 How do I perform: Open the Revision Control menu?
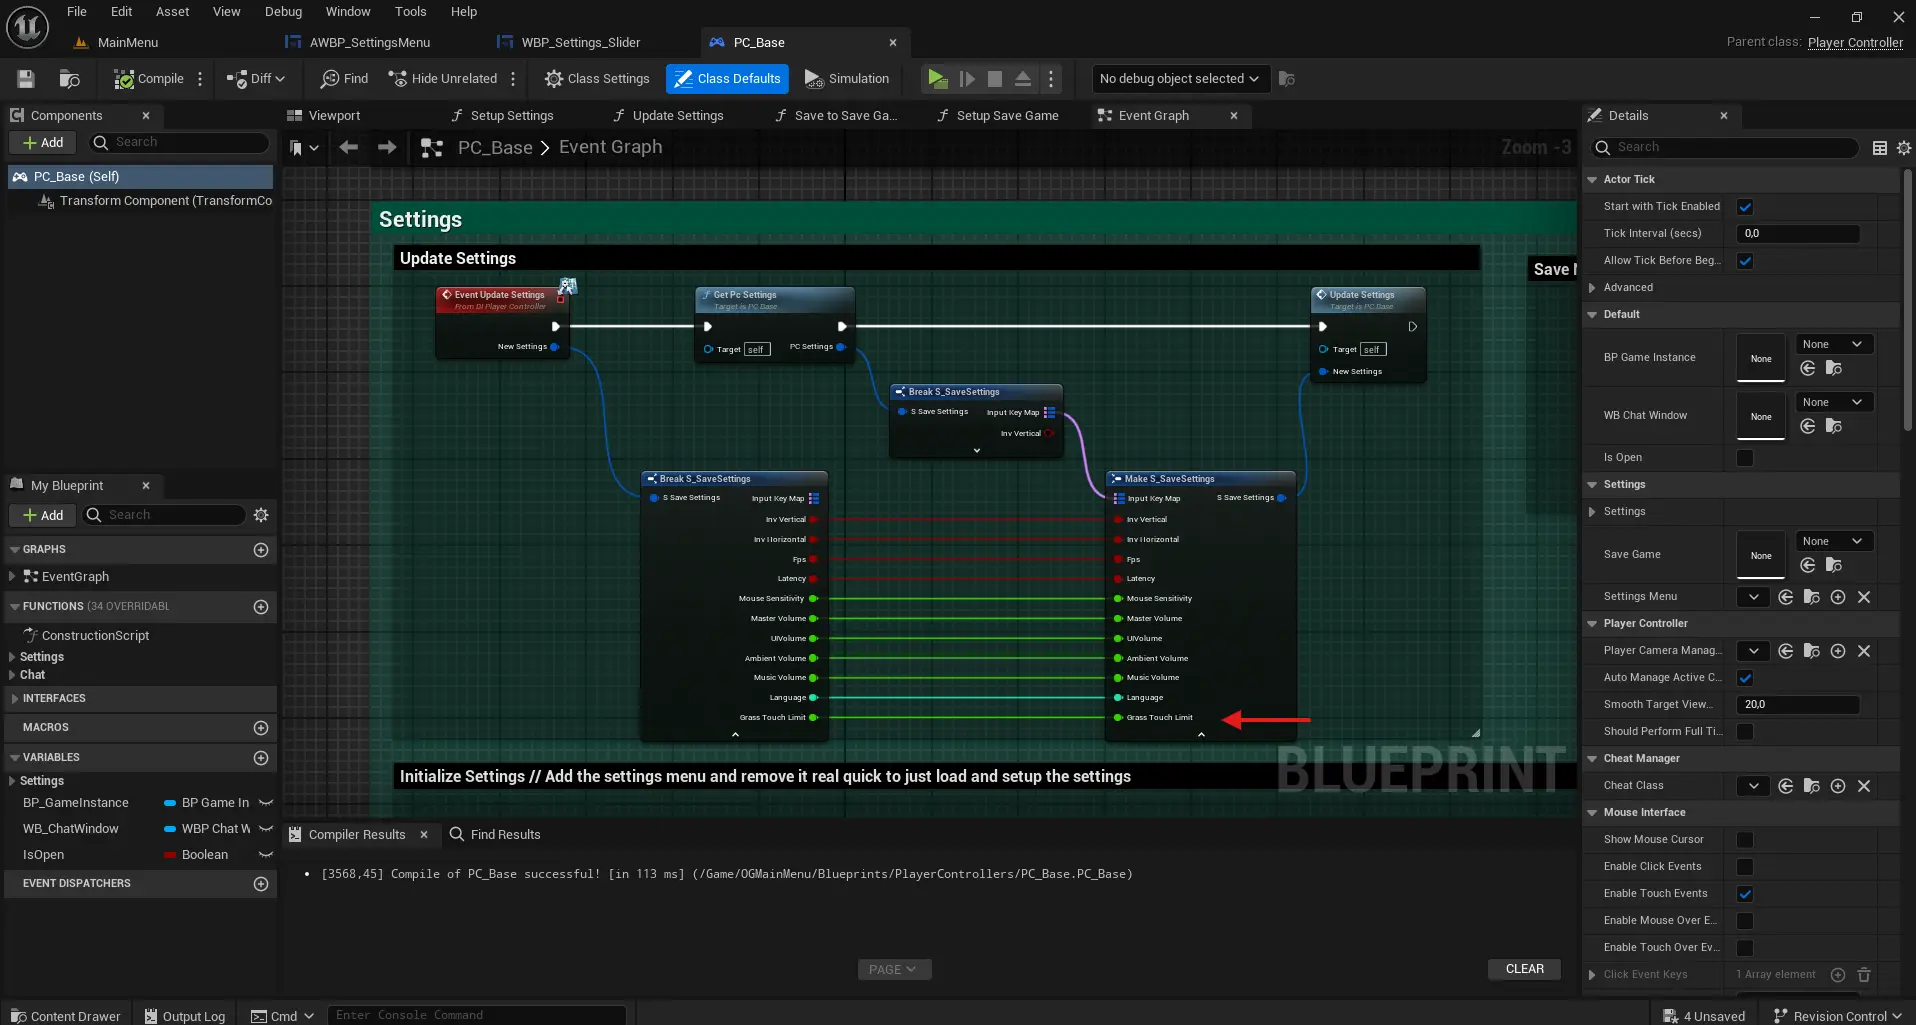click(1838, 1016)
